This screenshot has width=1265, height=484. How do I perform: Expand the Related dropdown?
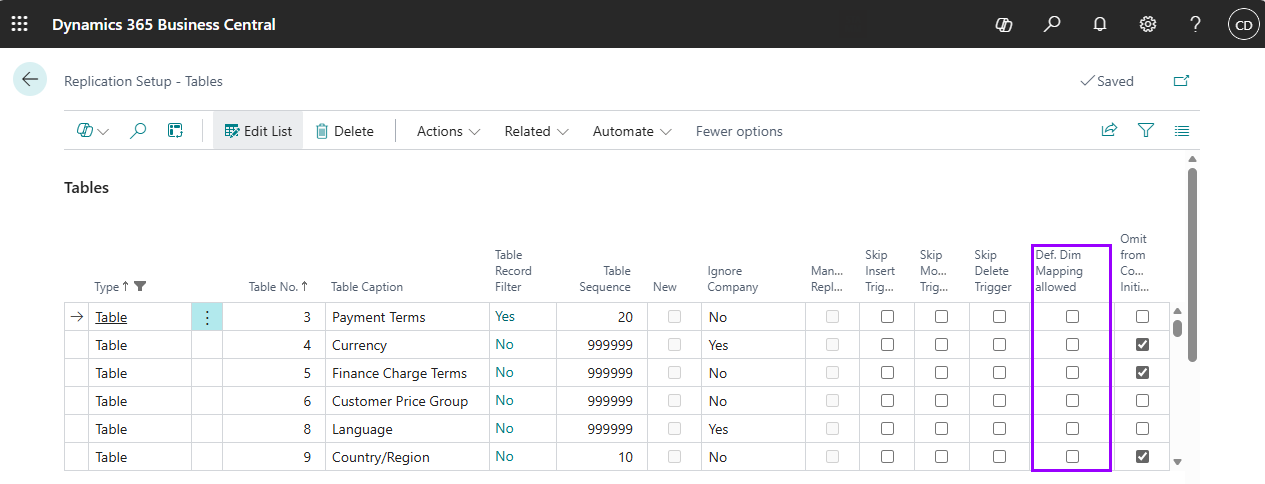tap(536, 131)
